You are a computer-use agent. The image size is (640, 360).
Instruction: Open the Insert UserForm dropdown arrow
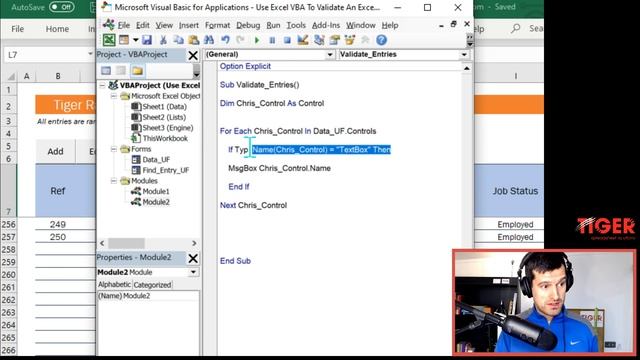(135, 40)
